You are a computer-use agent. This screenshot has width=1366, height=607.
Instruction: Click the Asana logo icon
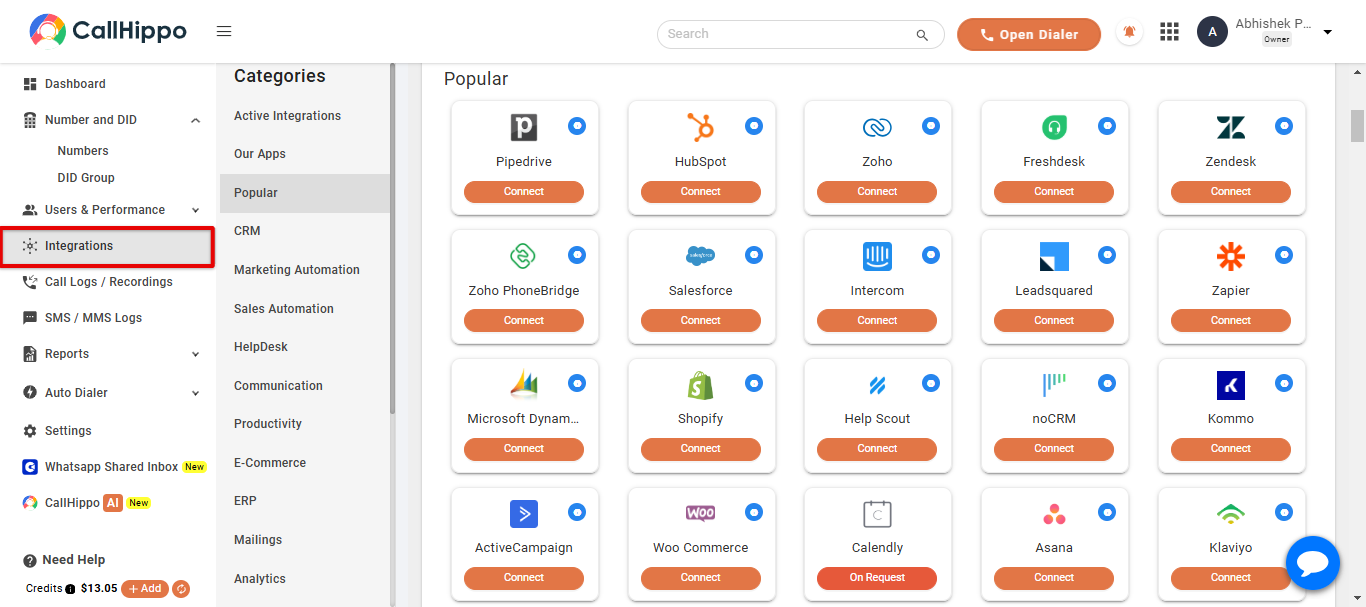[1054, 514]
